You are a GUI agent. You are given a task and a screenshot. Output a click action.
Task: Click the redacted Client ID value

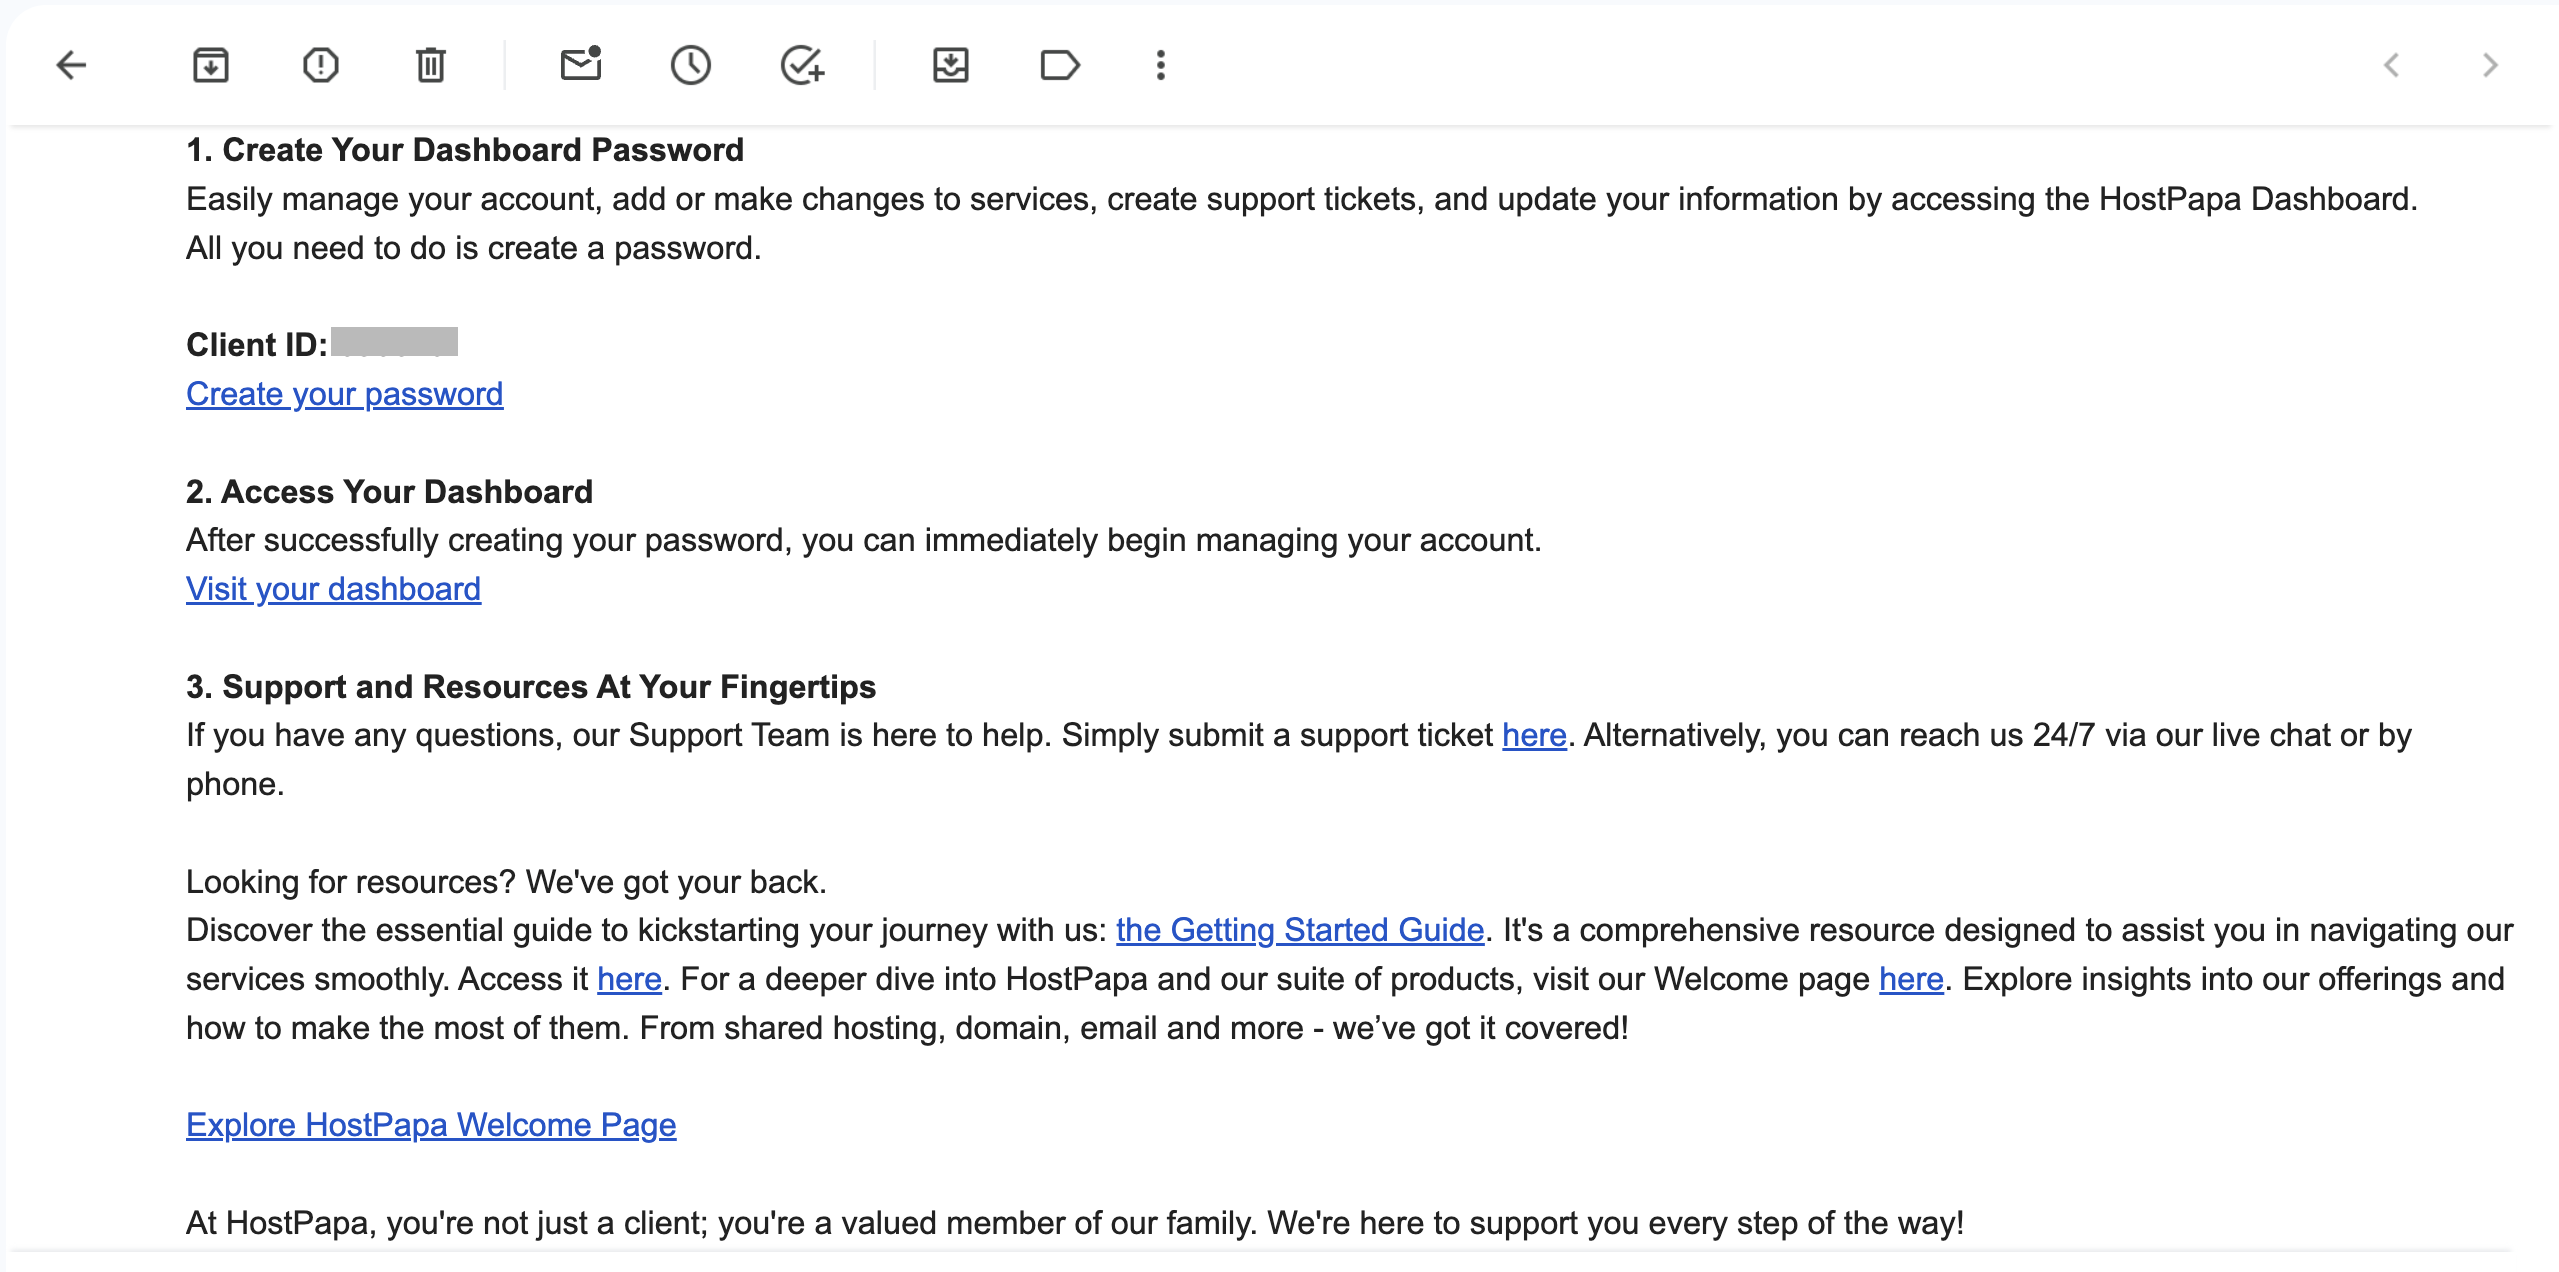(394, 342)
